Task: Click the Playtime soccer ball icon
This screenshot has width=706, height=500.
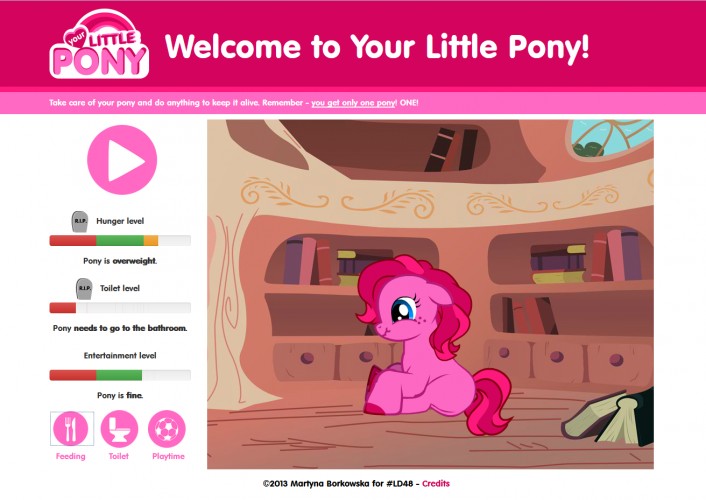Action: pos(167,429)
